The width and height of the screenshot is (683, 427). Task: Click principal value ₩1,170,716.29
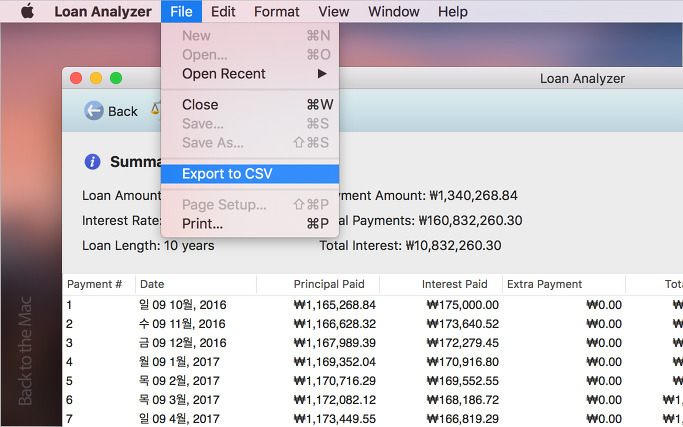pos(335,381)
